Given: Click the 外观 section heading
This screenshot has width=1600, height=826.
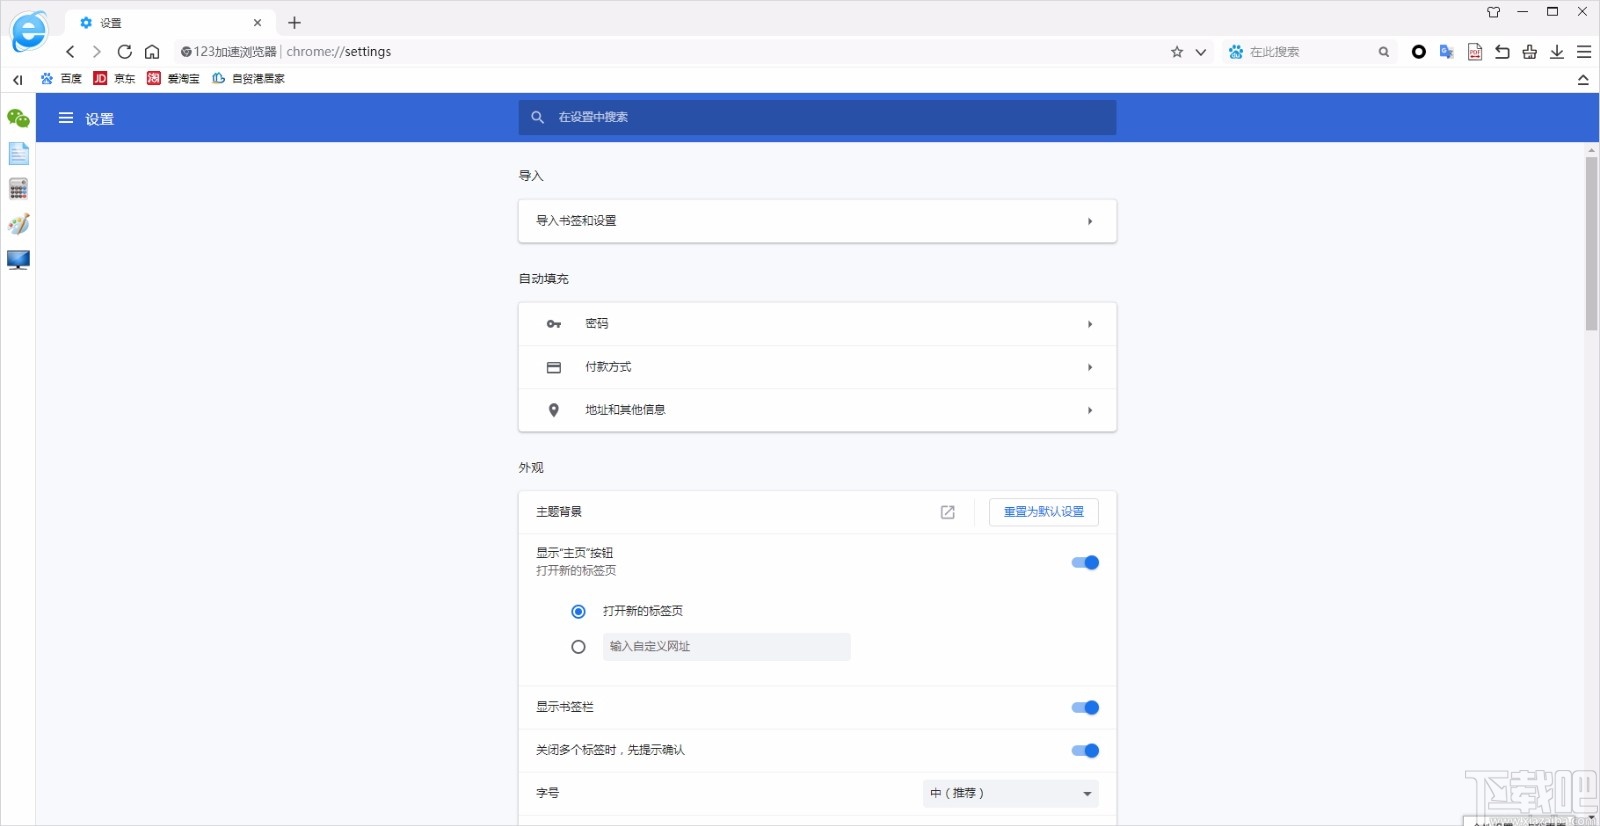Looking at the screenshot, I should click(x=531, y=468).
